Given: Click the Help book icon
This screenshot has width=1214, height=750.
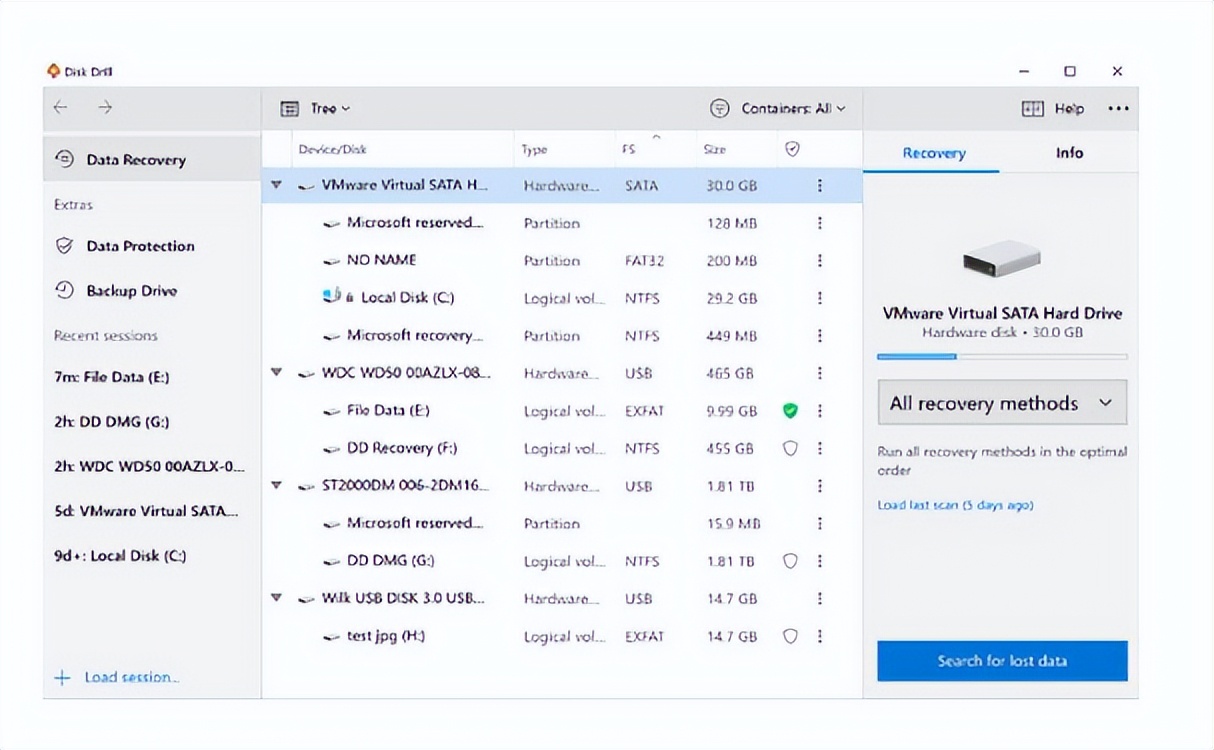Looking at the screenshot, I should (1032, 109).
